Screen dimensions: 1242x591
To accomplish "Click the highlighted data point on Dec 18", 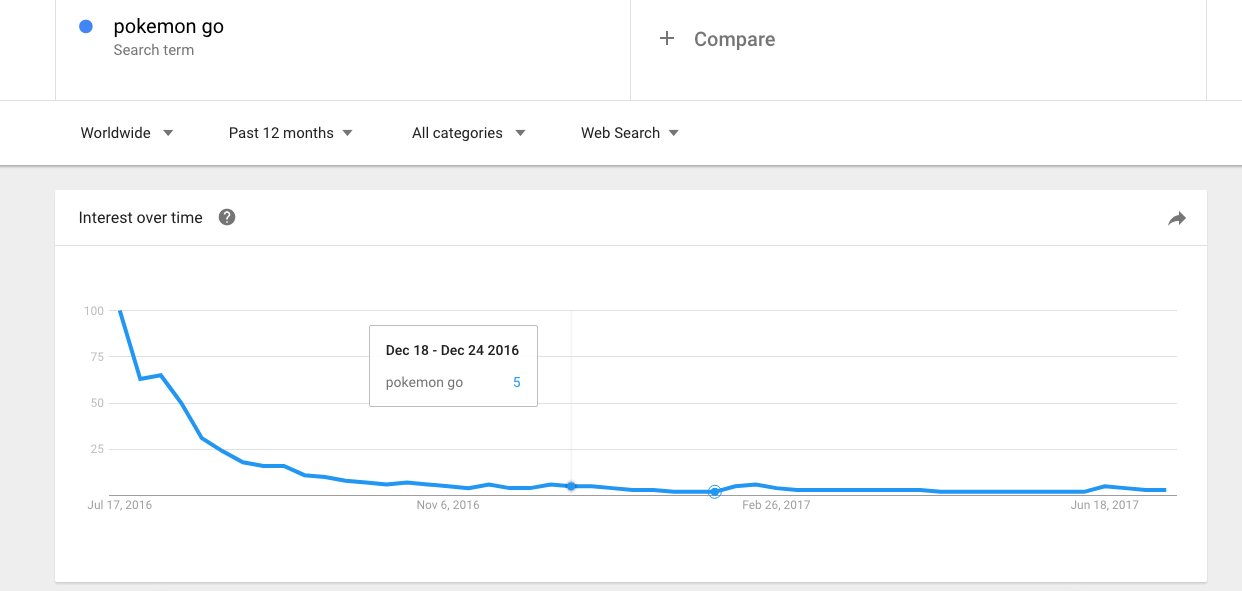I will tap(571, 486).
